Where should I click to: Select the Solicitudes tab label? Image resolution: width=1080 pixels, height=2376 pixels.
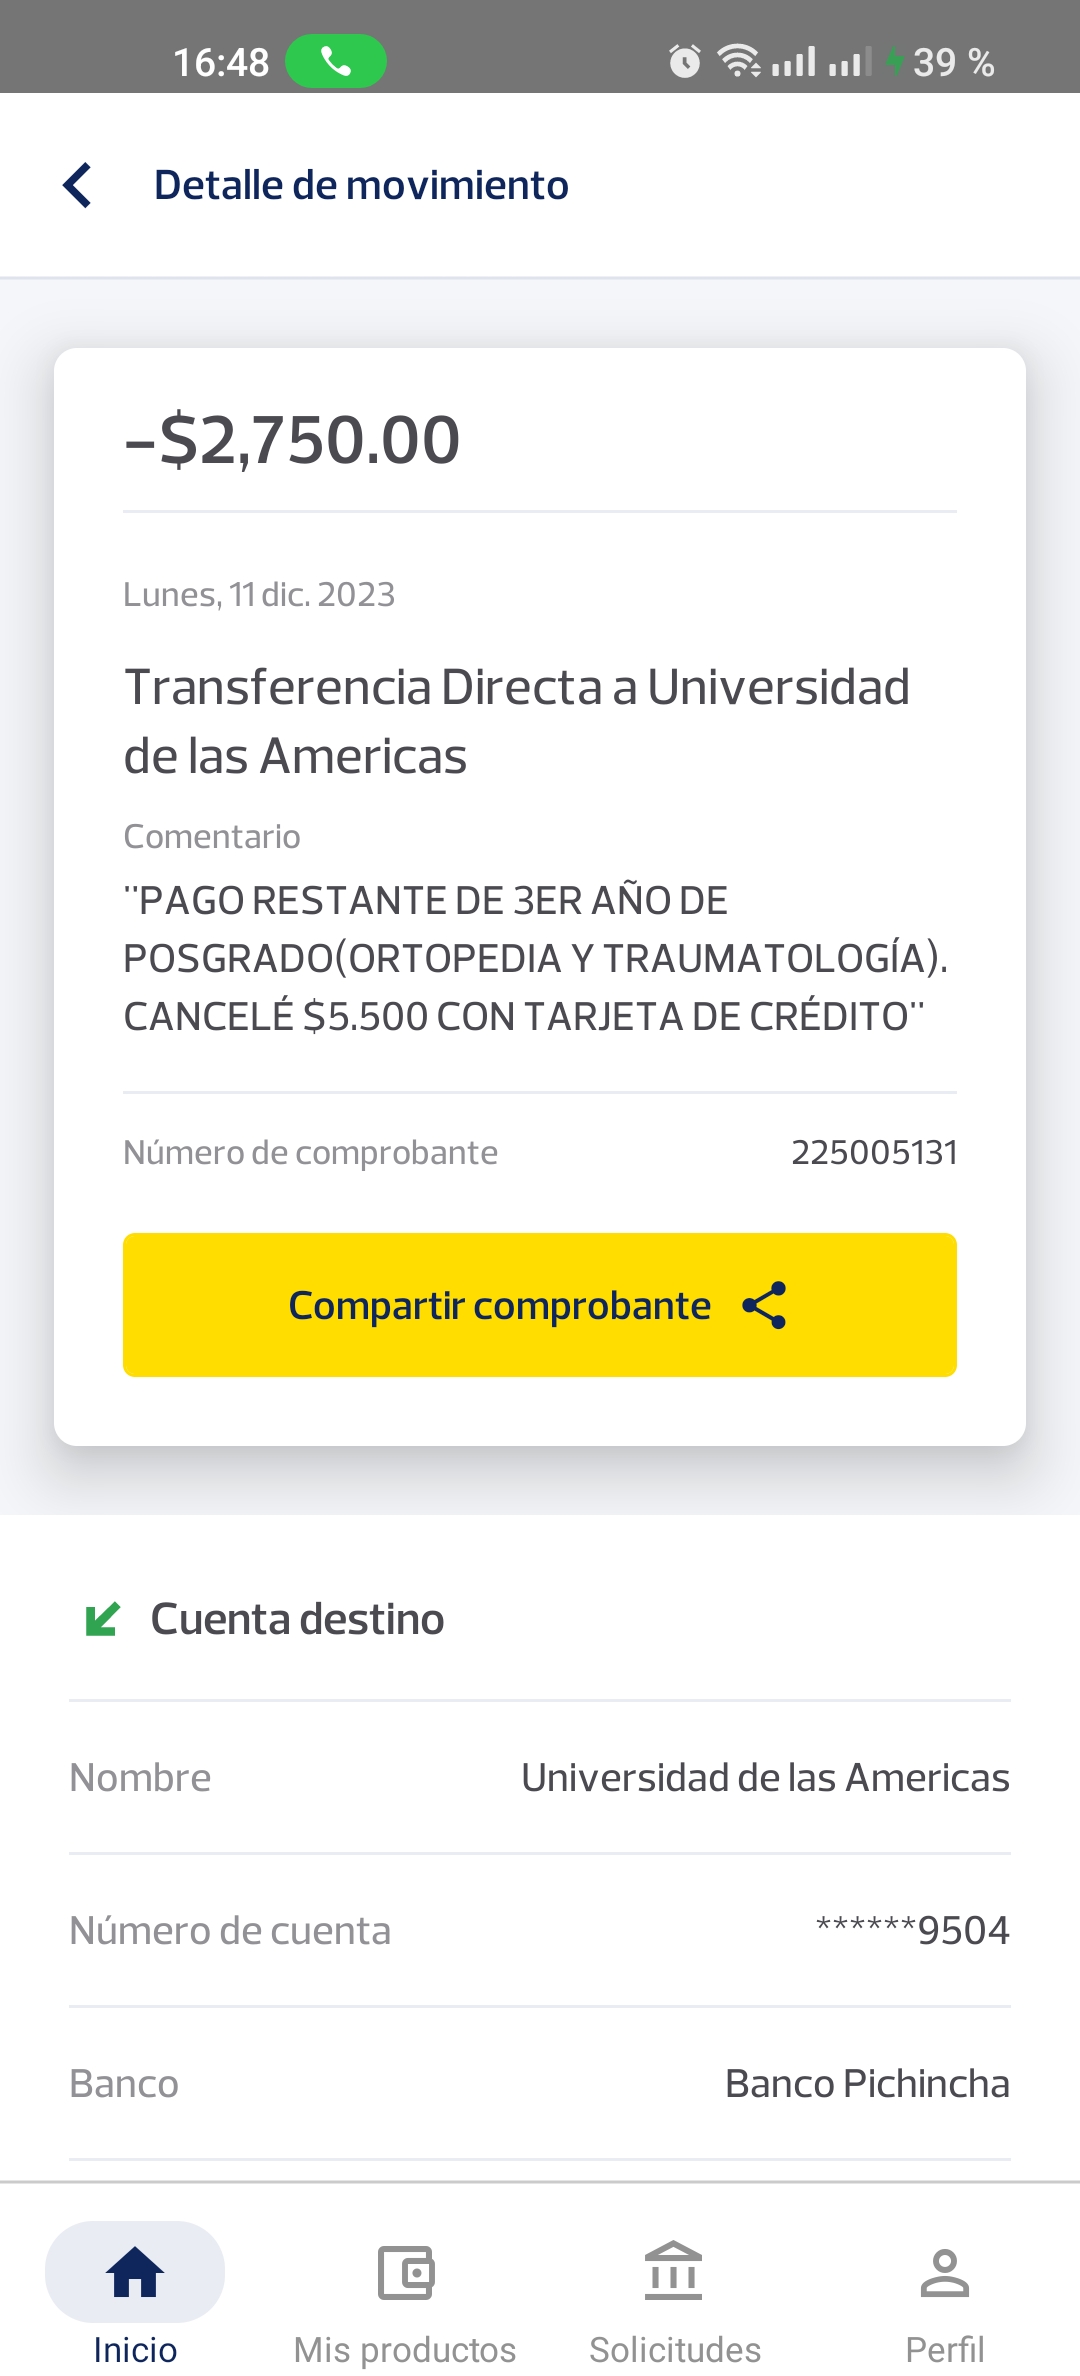674,2349
